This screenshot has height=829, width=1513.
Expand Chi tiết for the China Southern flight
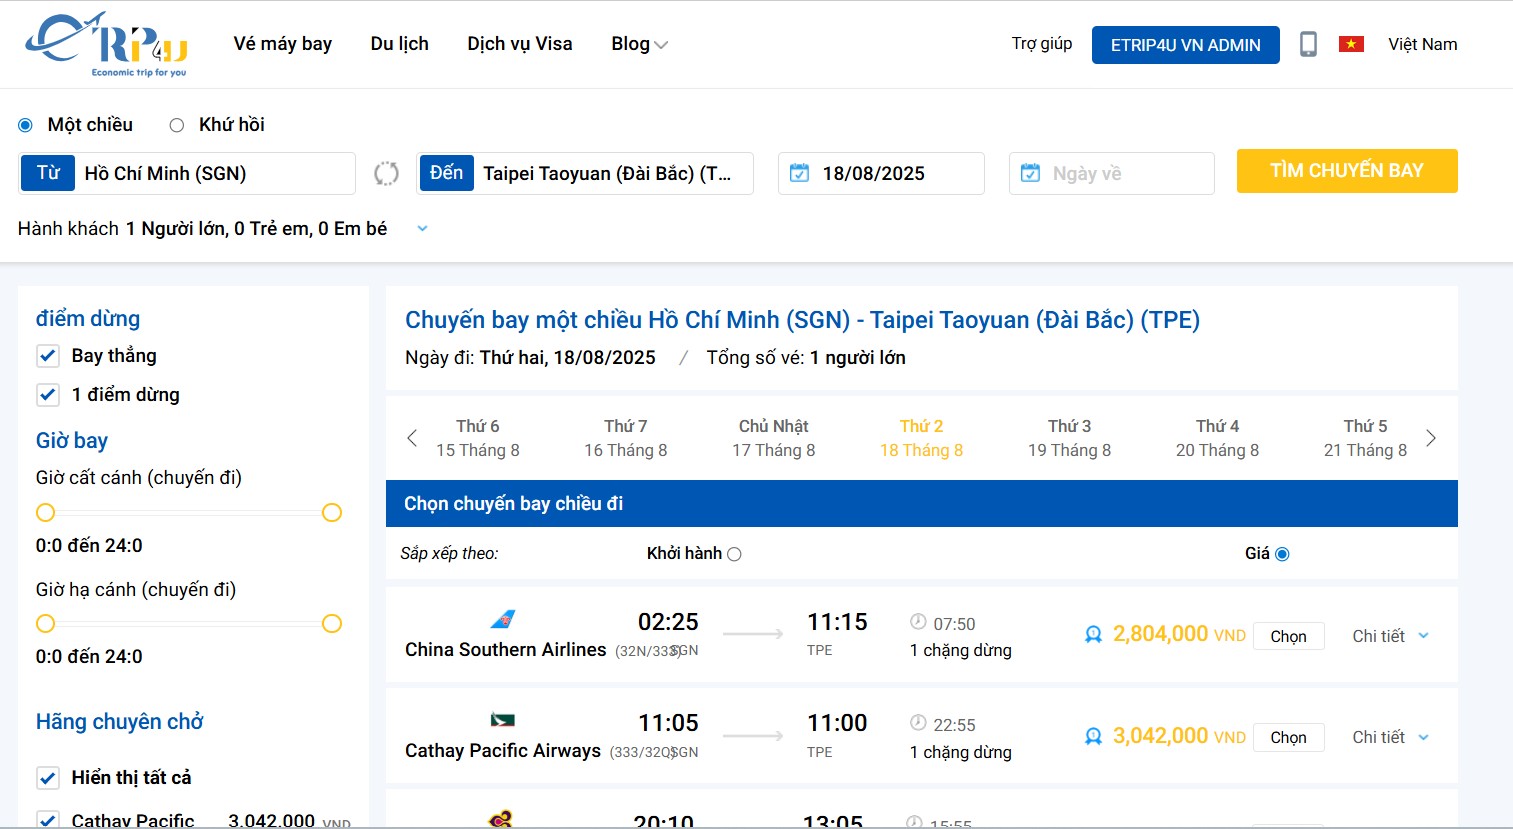click(x=1389, y=635)
